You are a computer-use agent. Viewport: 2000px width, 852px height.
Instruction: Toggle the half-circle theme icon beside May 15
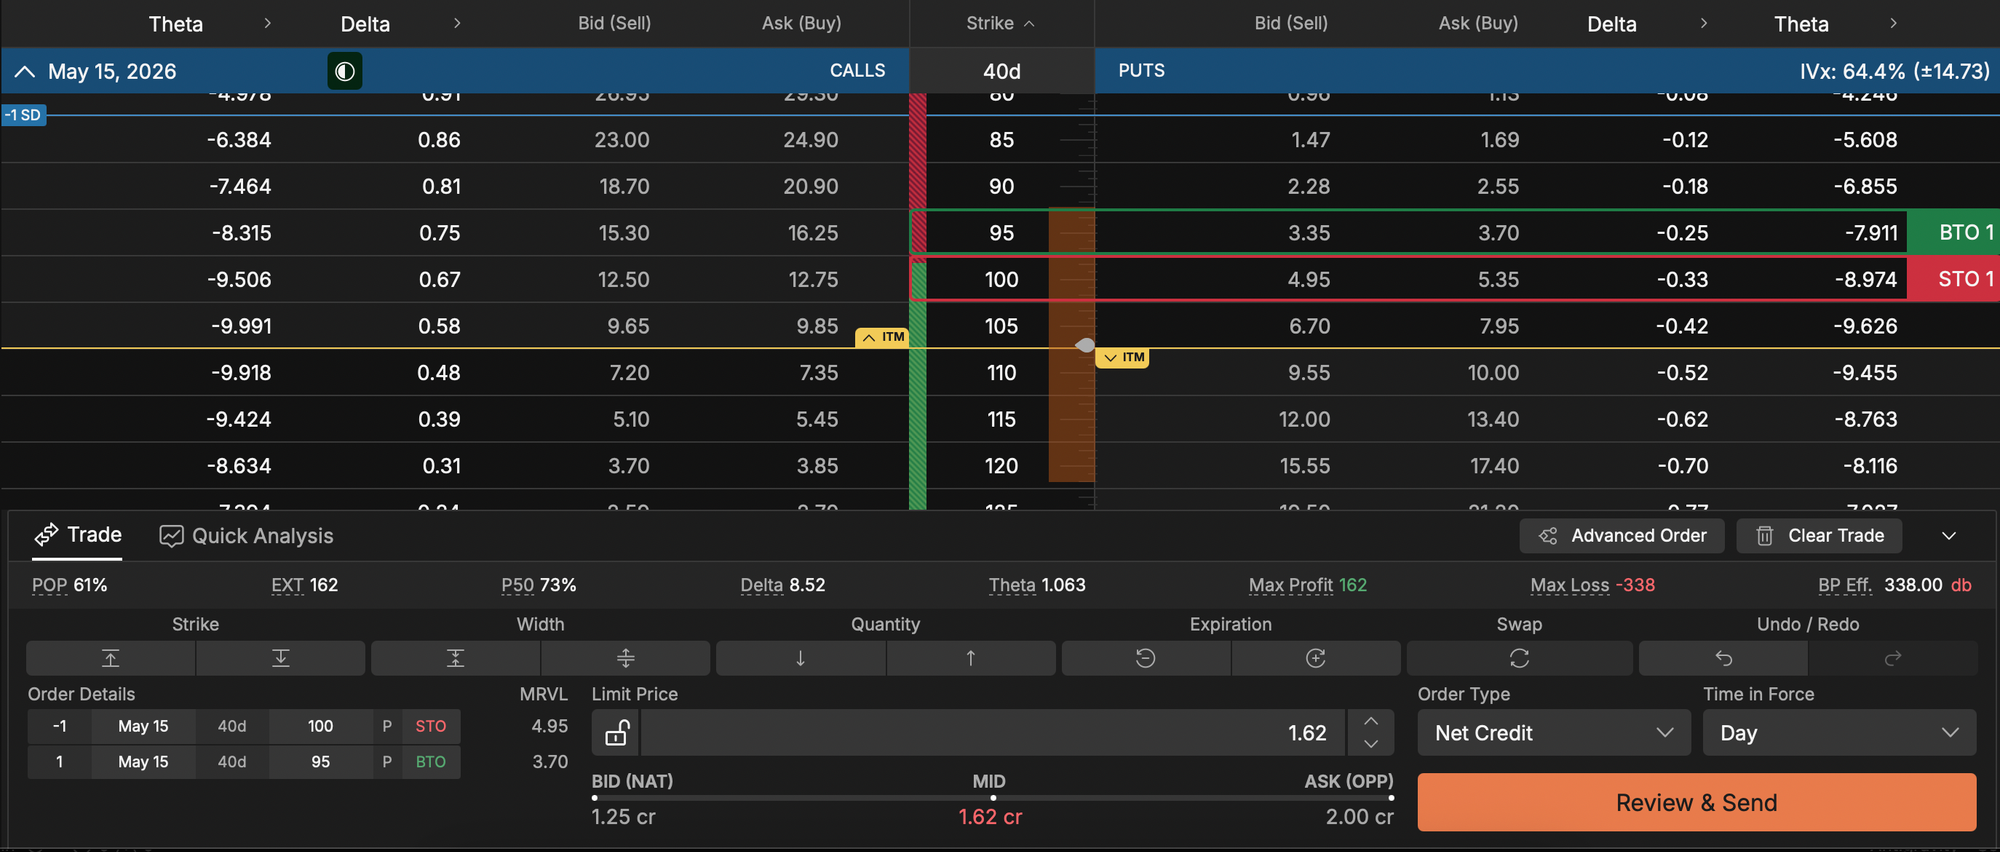point(344,71)
